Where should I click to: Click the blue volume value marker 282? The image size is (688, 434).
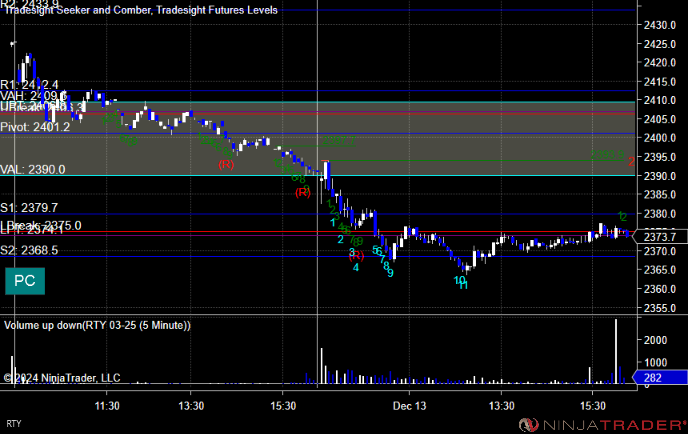(659, 377)
